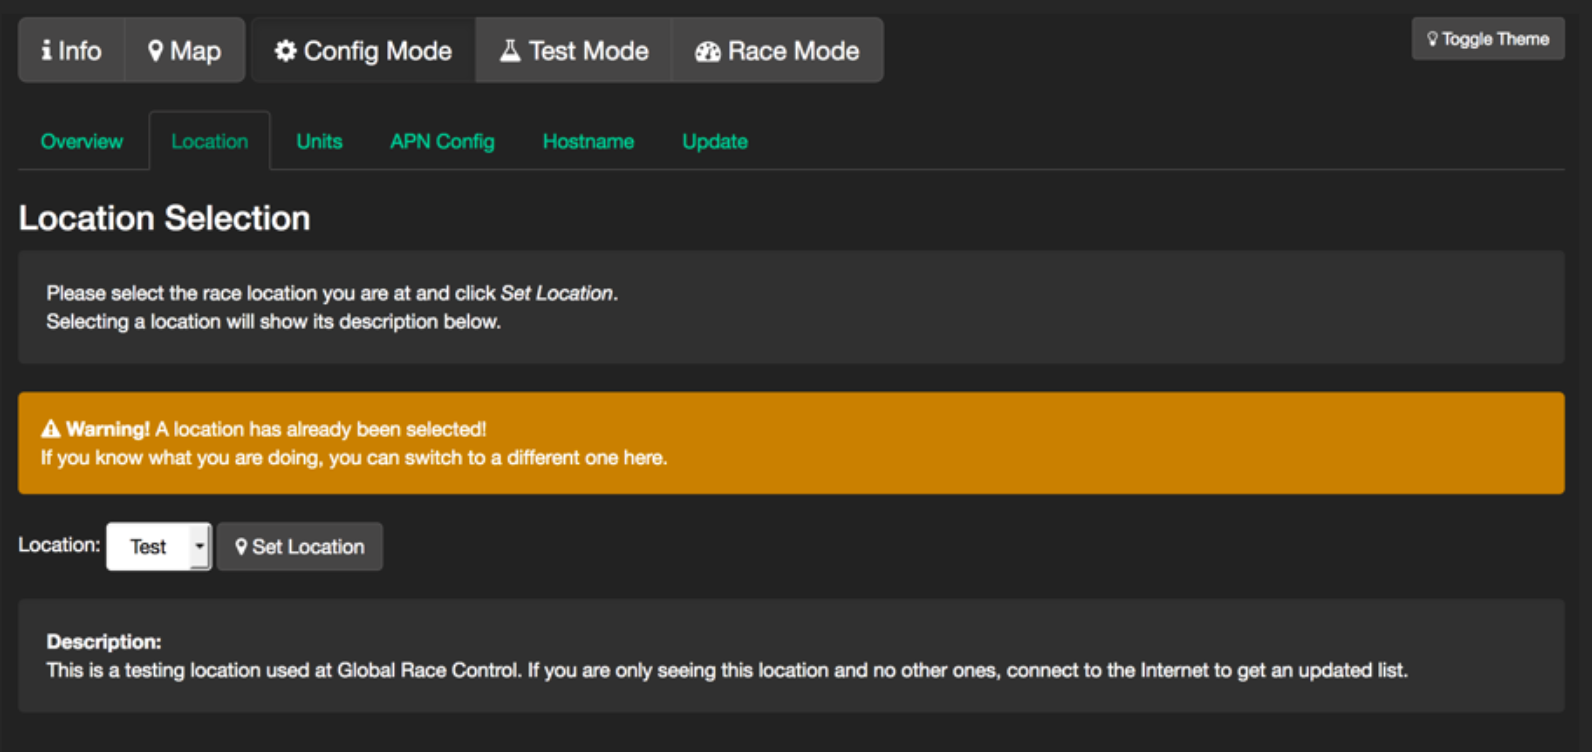Expand the Location dropdown arrow
The width and height of the screenshot is (1592, 752).
tap(200, 546)
